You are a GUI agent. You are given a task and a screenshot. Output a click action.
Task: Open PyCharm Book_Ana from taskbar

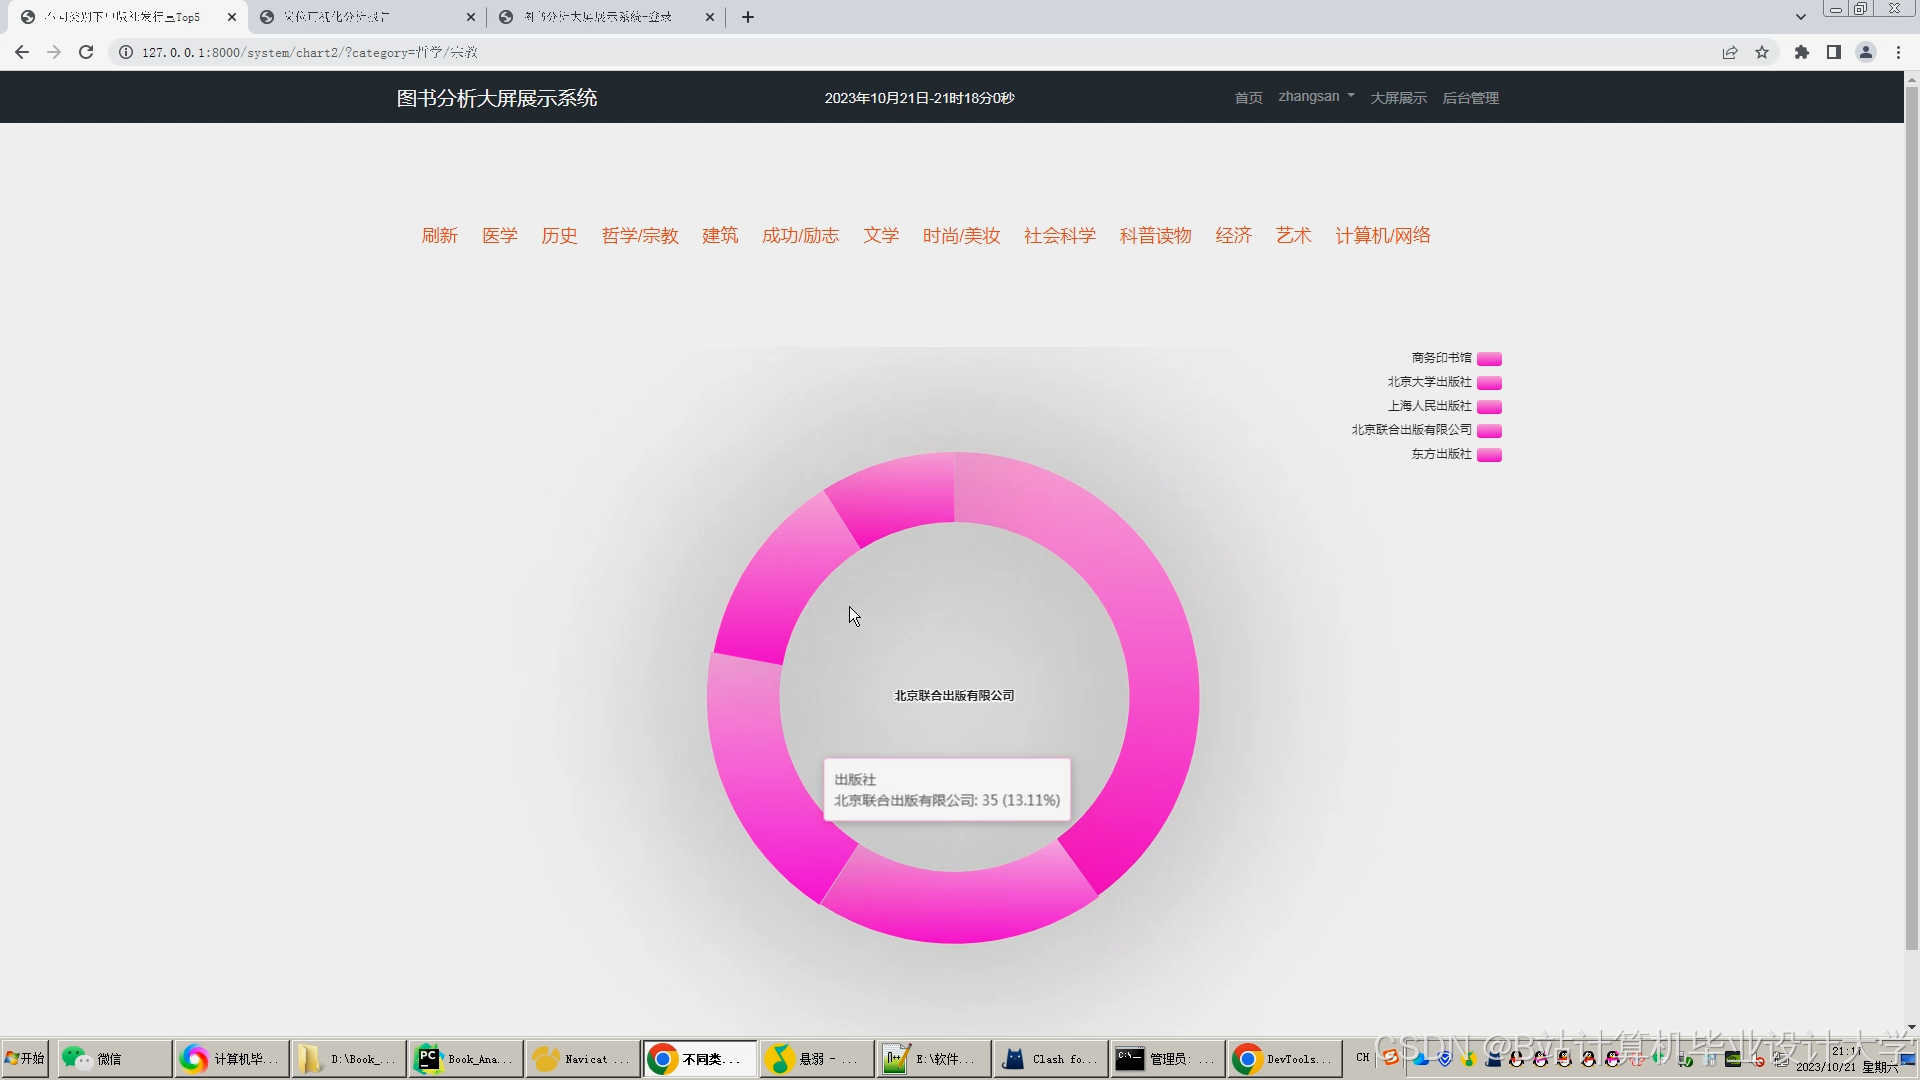point(465,1059)
